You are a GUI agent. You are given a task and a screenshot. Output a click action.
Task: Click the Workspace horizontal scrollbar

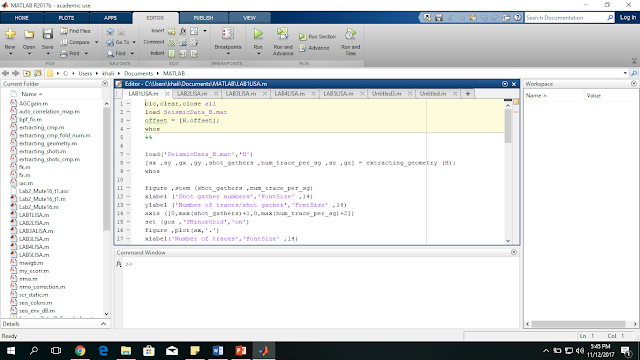pyautogui.click(x=581, y=324)
